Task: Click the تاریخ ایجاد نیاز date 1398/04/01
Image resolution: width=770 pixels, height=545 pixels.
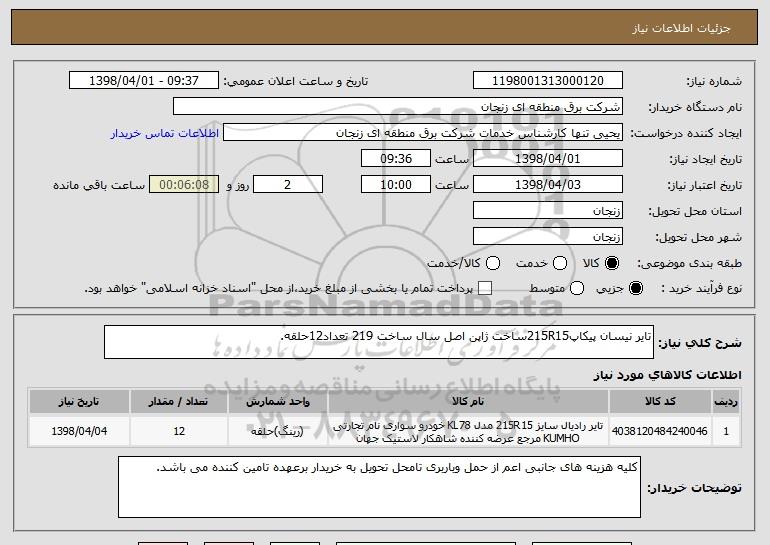Action: pyautogui.click(x=548, y=159)
